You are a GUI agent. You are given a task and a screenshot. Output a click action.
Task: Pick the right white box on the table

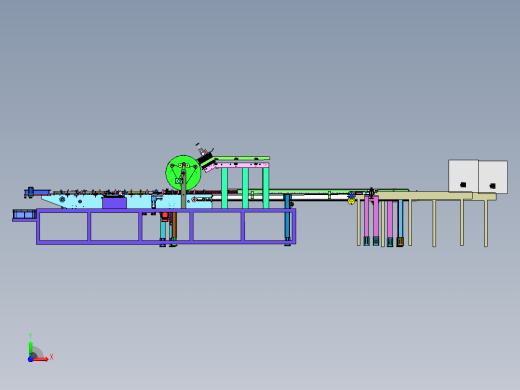[493, 177]
